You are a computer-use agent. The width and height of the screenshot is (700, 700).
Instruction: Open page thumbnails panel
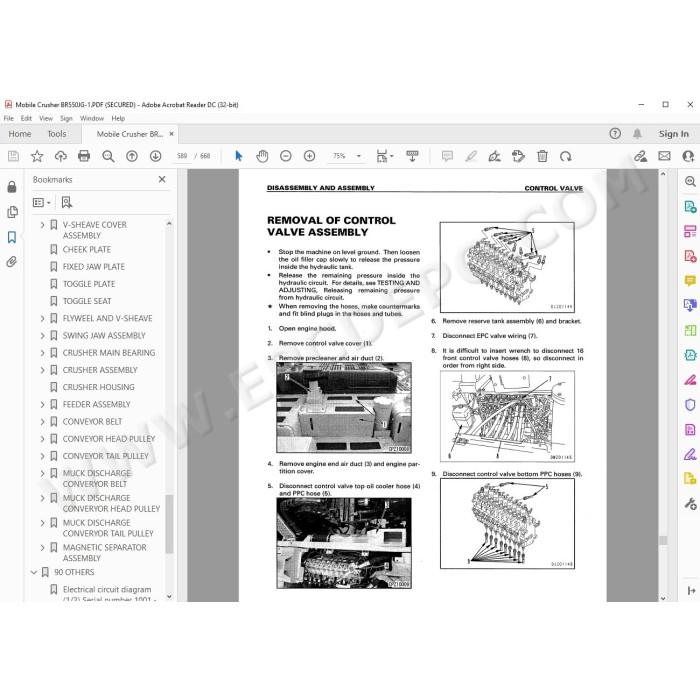[x=12, y=212]
